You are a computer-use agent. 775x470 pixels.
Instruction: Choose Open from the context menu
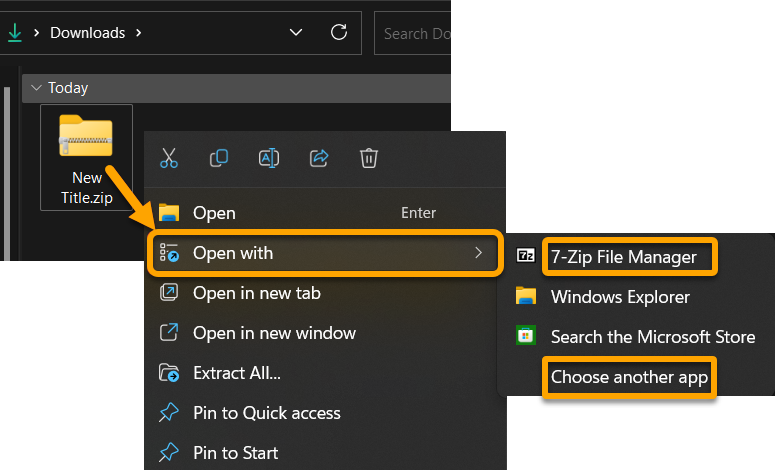pos(214,213)
